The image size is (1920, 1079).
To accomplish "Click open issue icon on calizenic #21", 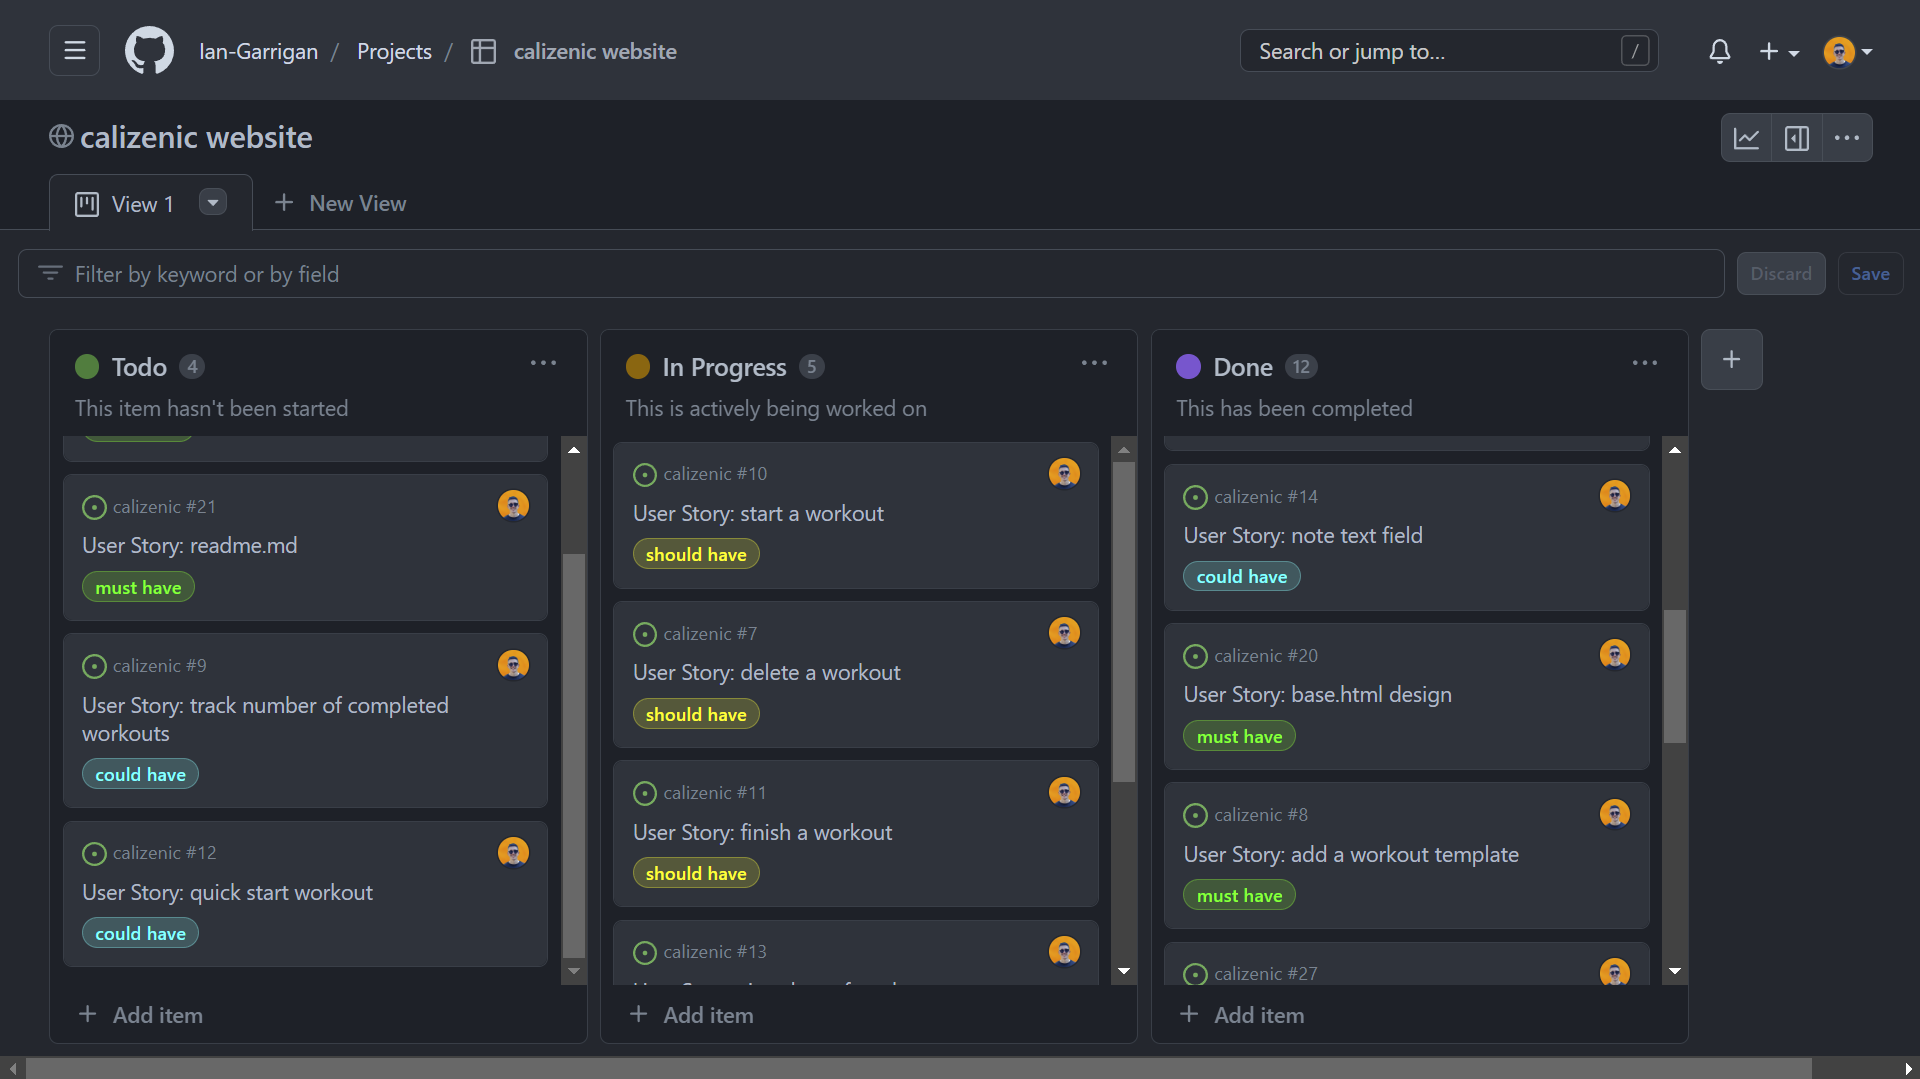I will (x=94, y=507).
